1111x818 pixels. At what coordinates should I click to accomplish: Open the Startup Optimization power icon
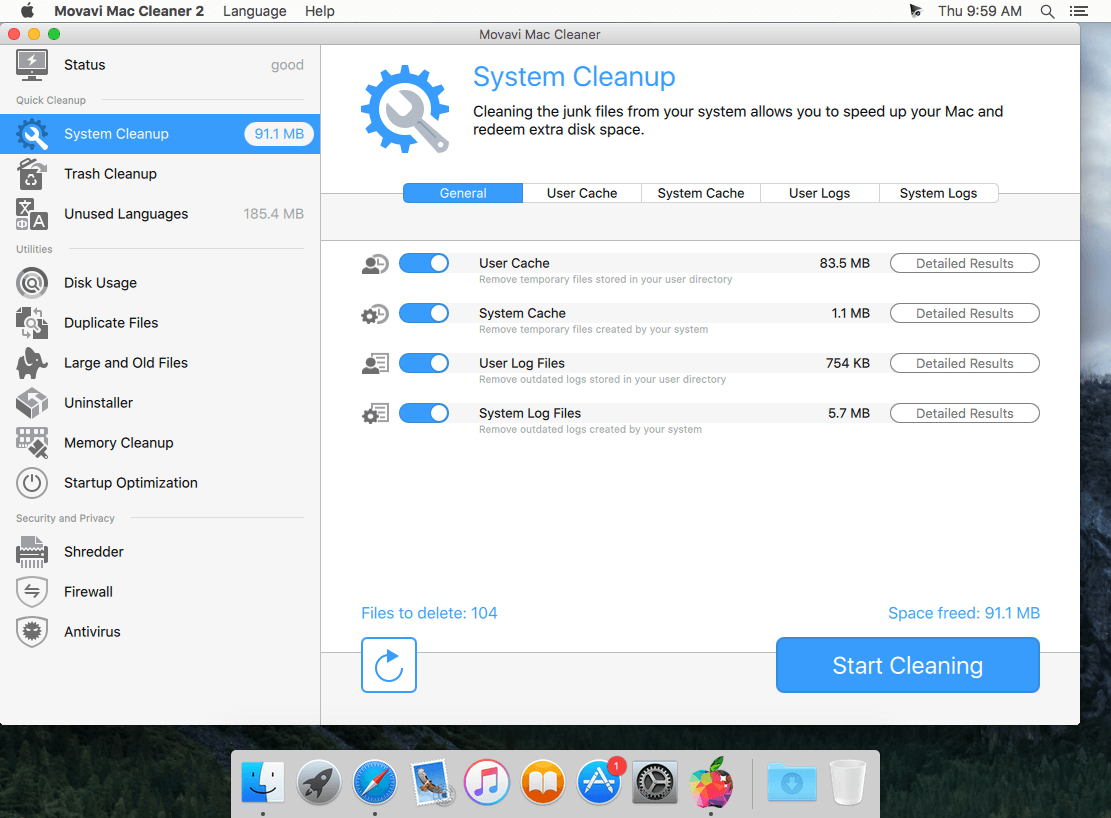click(x=32, y=483)
